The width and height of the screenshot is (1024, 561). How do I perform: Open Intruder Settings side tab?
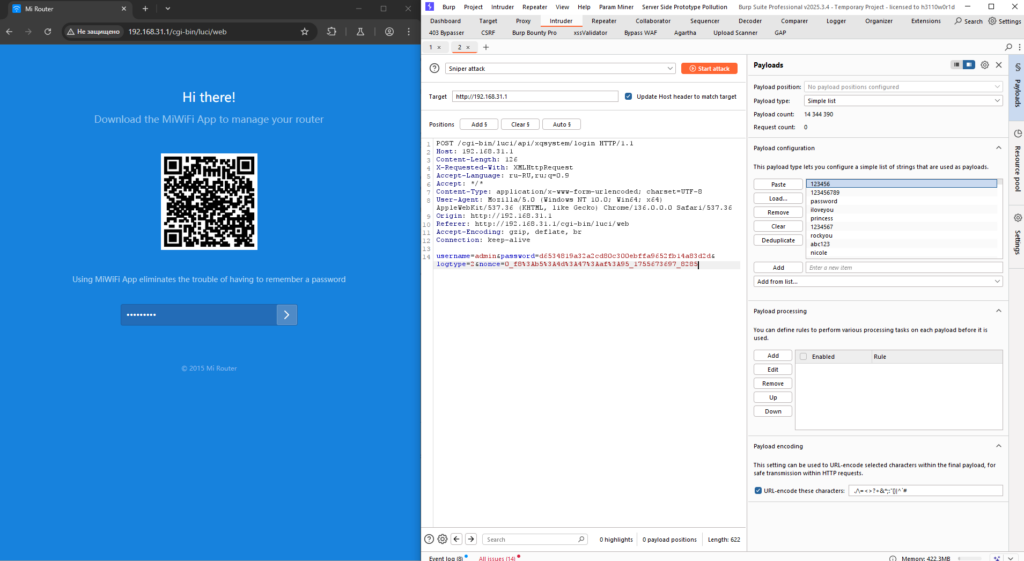click(x=1017, y=235)
